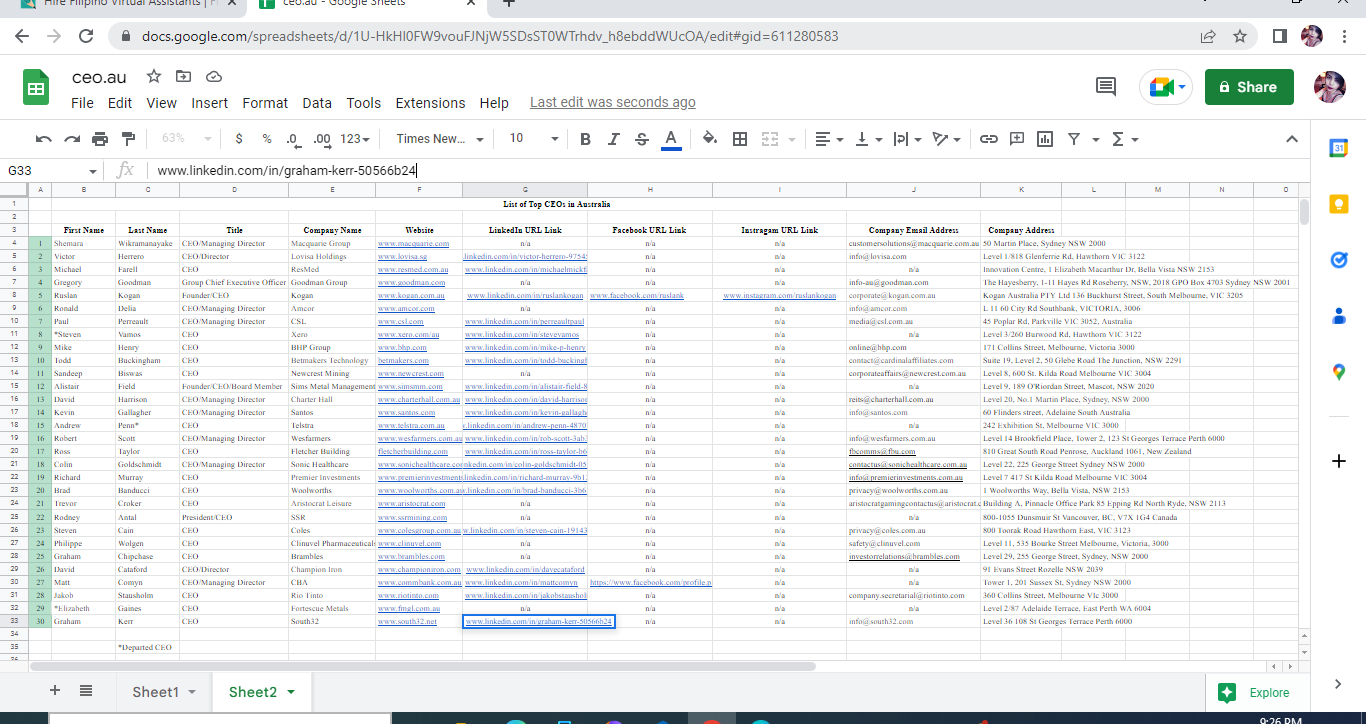Open the Borders tool

pos(740,139)
